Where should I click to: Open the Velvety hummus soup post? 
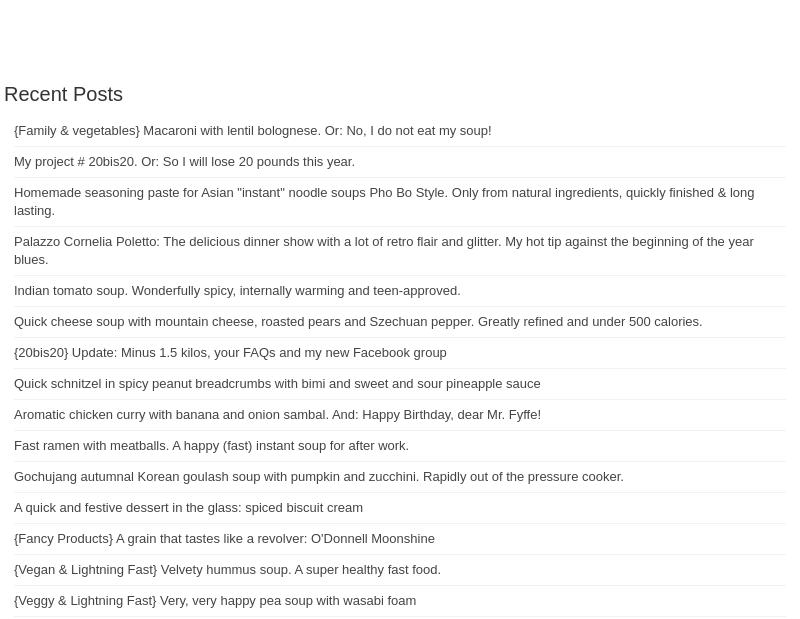click(227, 570)
